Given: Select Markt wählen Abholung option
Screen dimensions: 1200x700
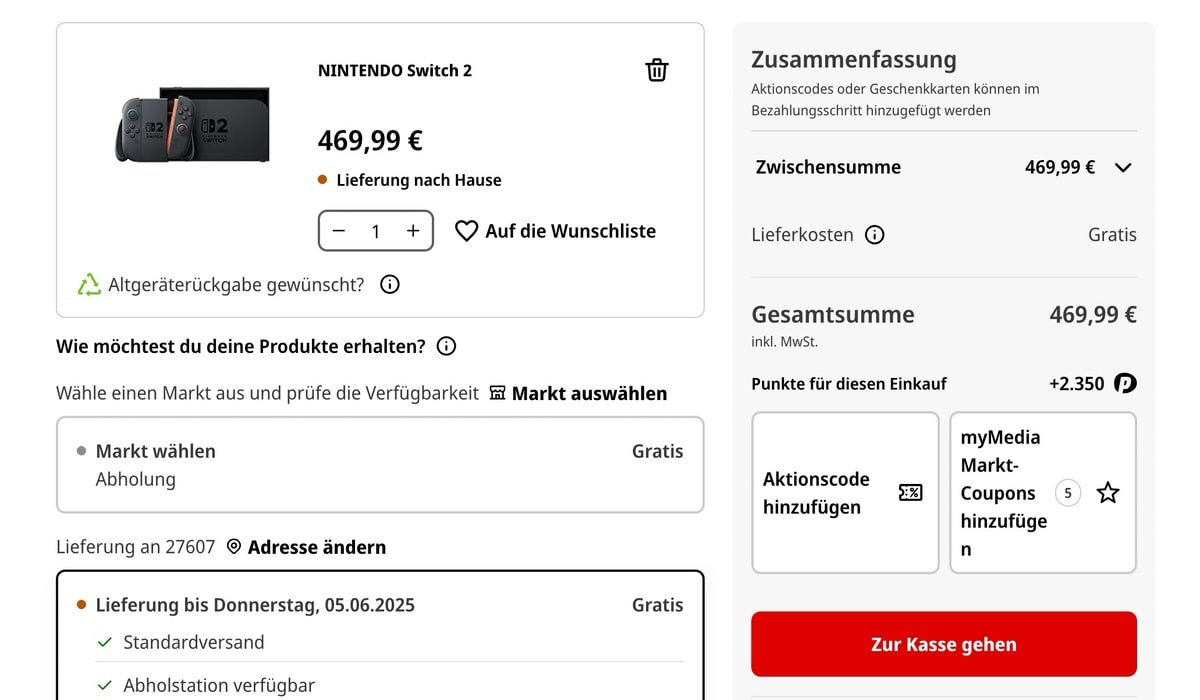Looking at the screenshot, I should 380,465.
